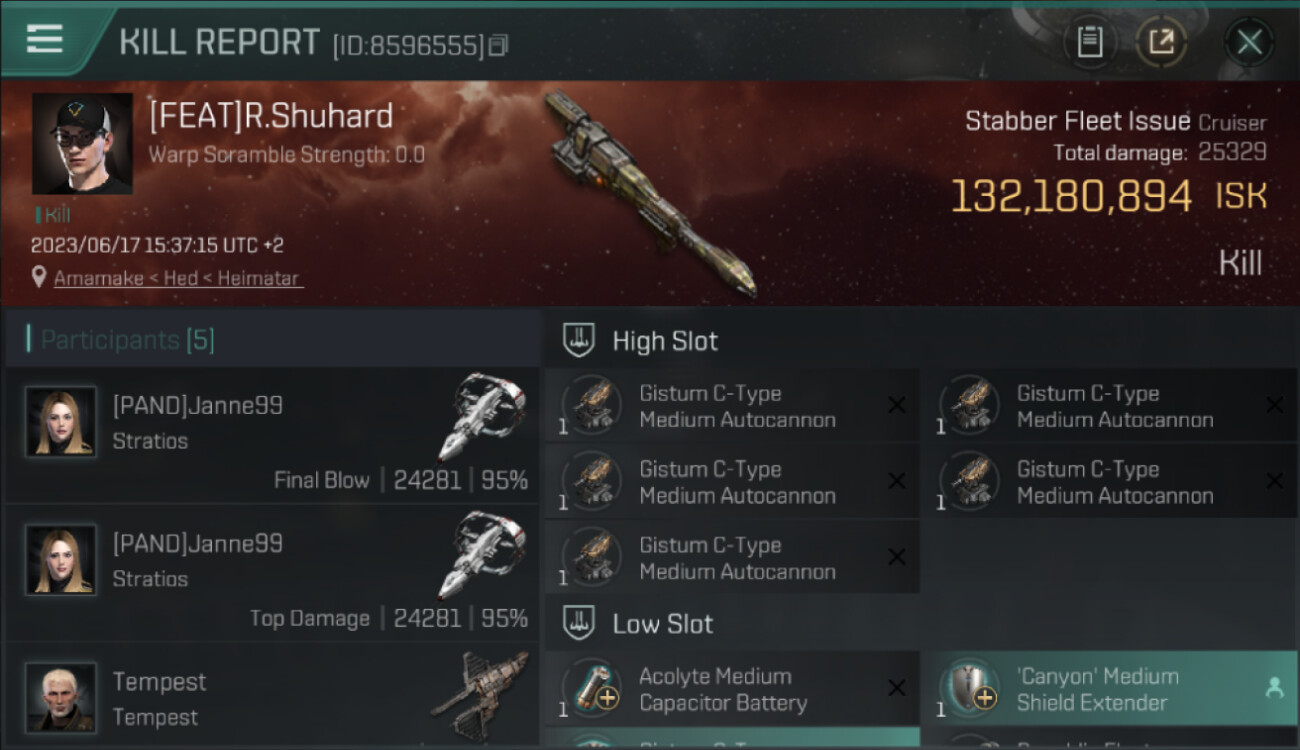Select first Gistum C-Type Medium Autocannon icon
This screenshot has height=750, width=1300.
(591, 405)
